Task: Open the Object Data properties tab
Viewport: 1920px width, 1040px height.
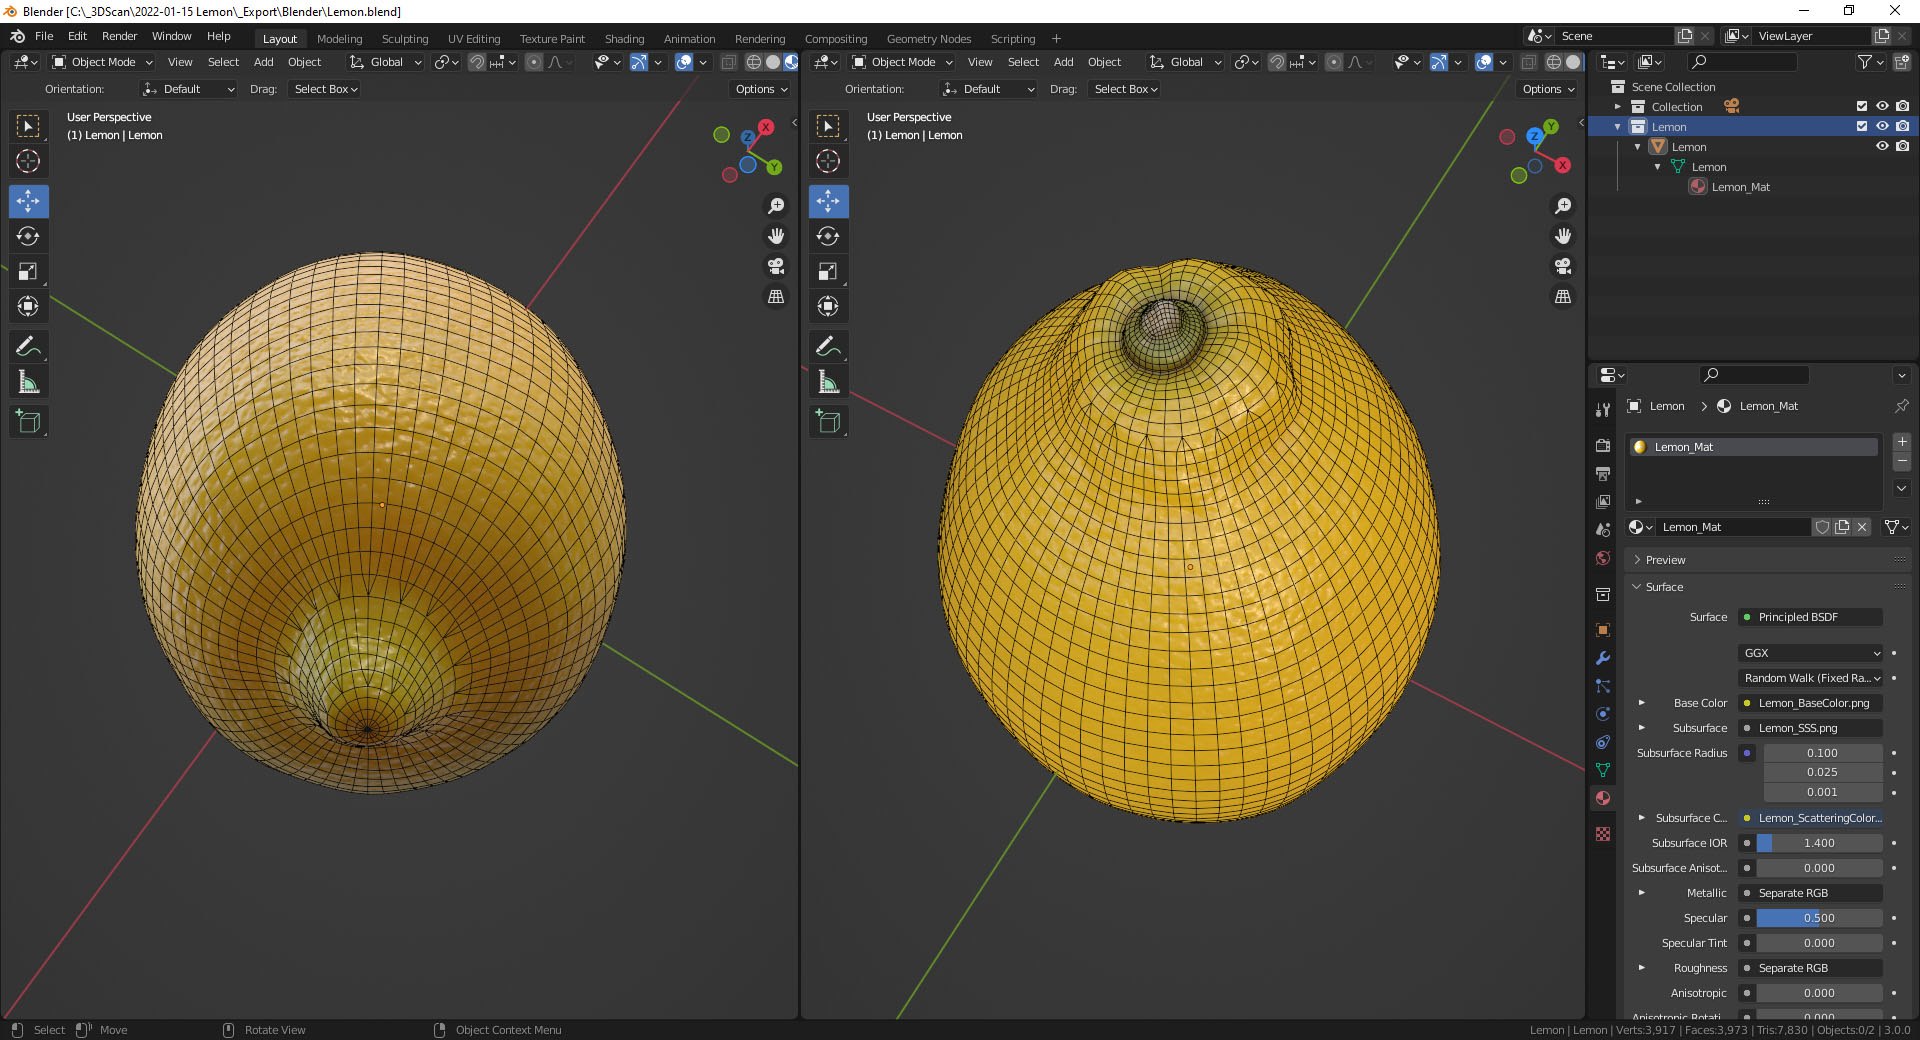Action: coord(1603,770)
